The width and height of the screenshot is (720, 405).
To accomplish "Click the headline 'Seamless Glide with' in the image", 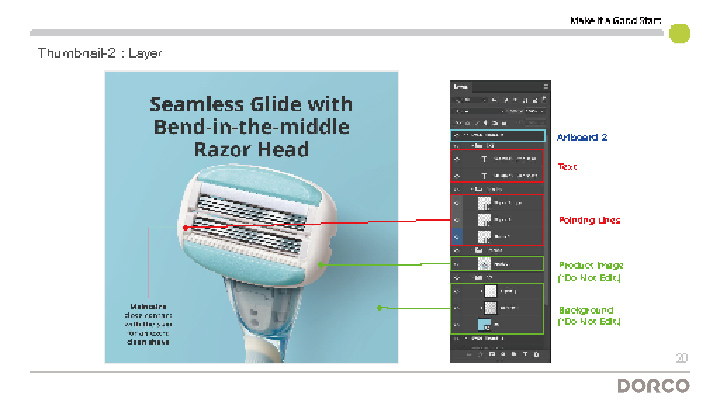I will (x=251, y=104).
